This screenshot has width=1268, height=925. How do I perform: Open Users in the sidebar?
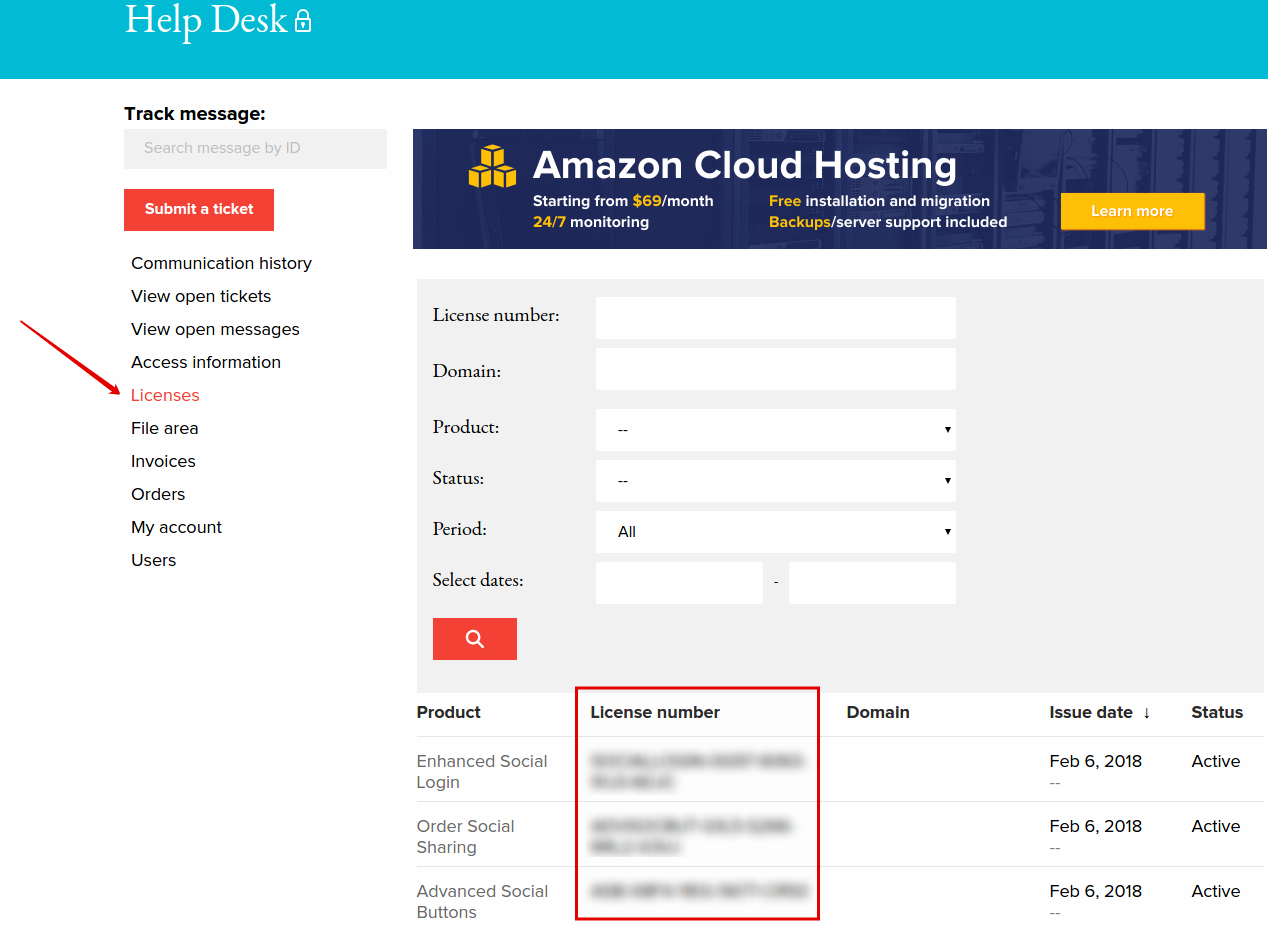(x=153, y=560)
